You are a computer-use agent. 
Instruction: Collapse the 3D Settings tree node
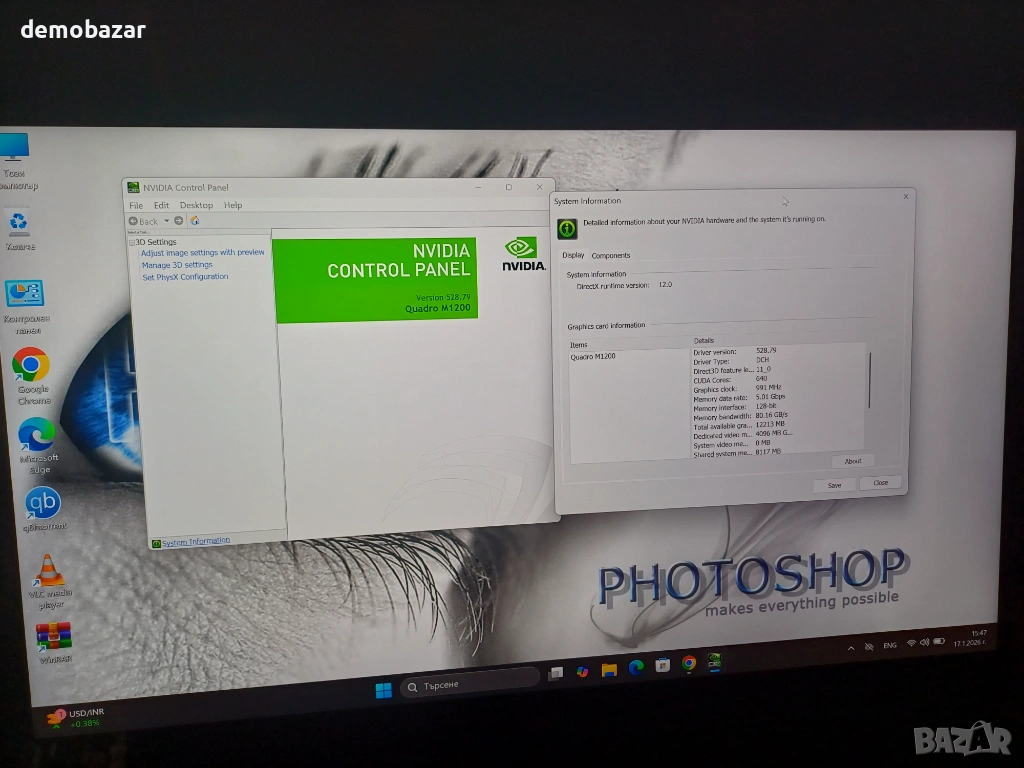[131, 242]
